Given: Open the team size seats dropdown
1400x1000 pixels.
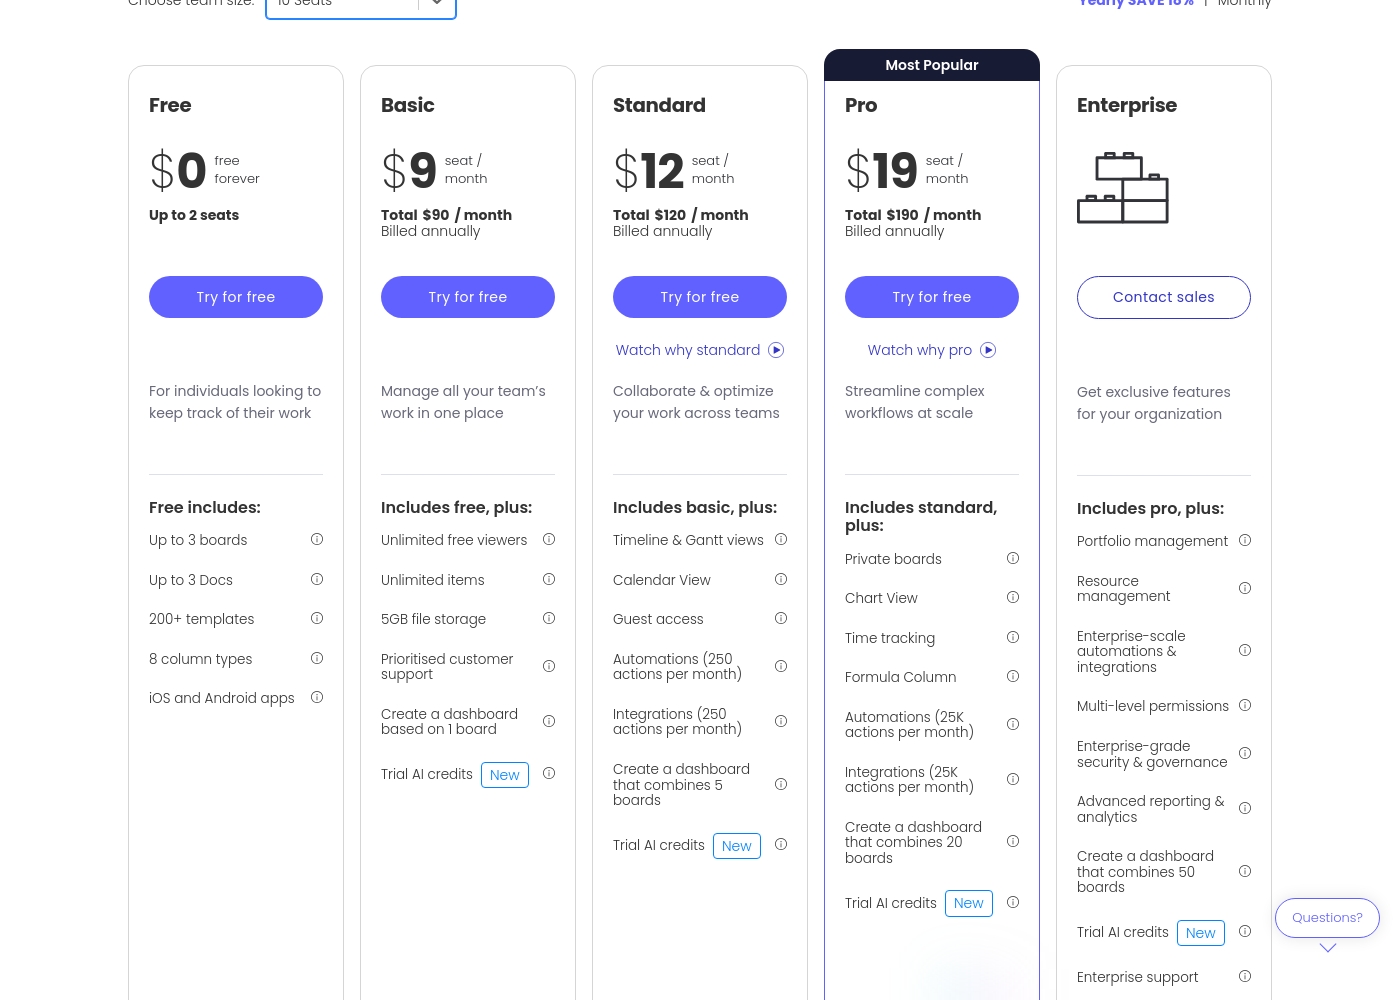Looking at the screenshot, I should (361, 5).
